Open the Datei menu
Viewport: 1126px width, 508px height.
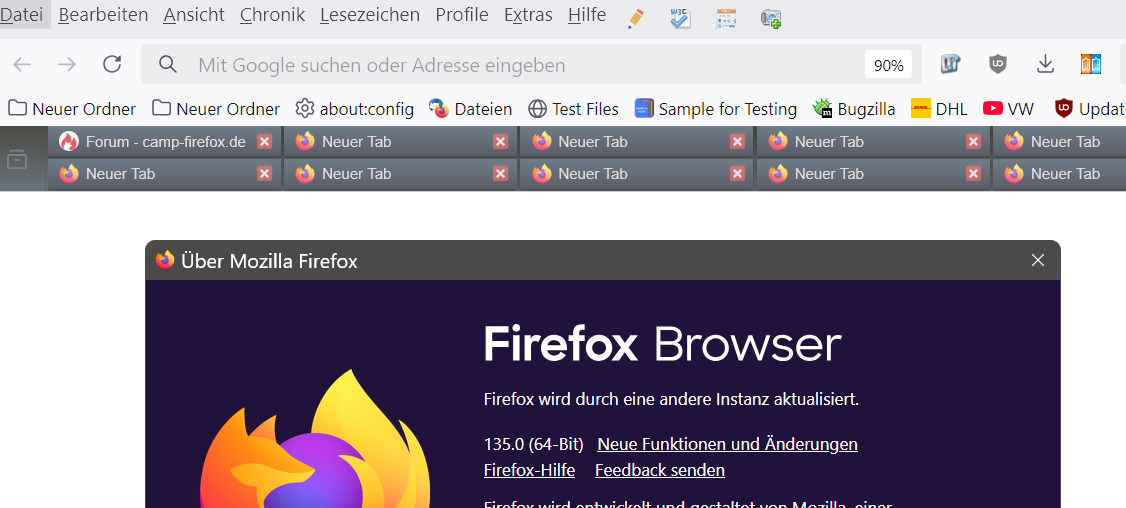[22, 14]
